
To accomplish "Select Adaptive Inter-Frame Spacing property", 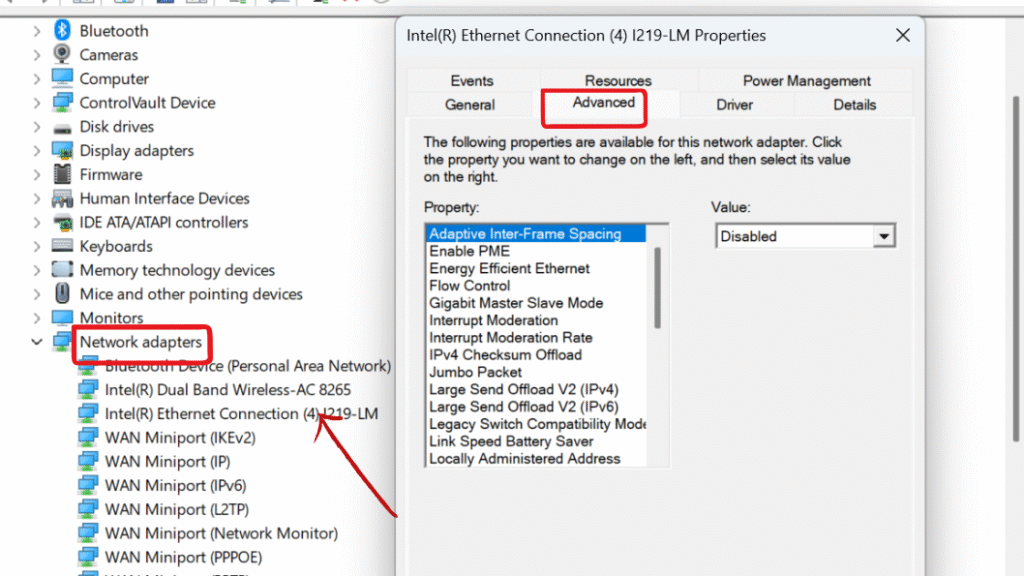I will point(536,234).
